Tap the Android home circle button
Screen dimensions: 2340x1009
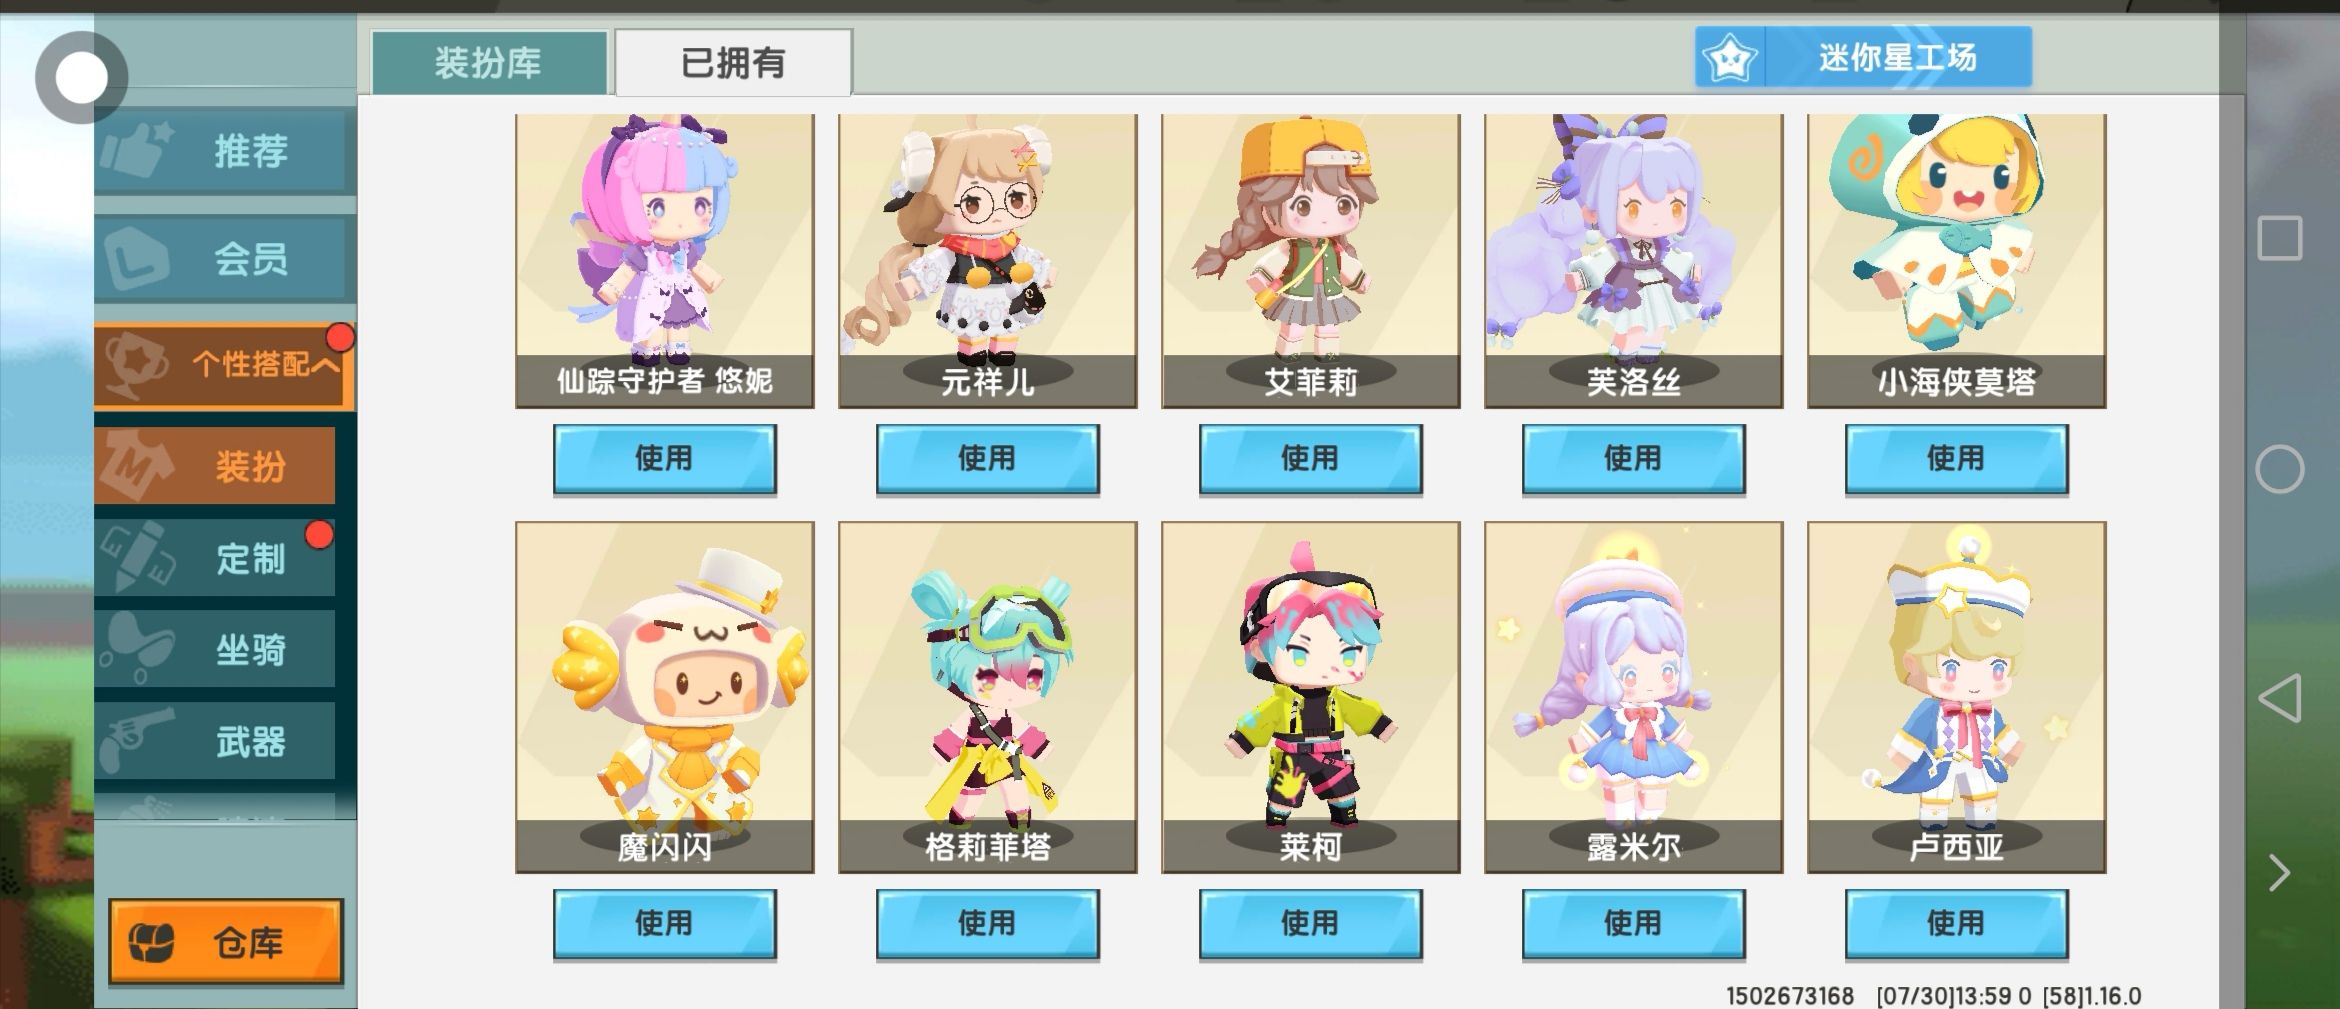(2279, 469)
